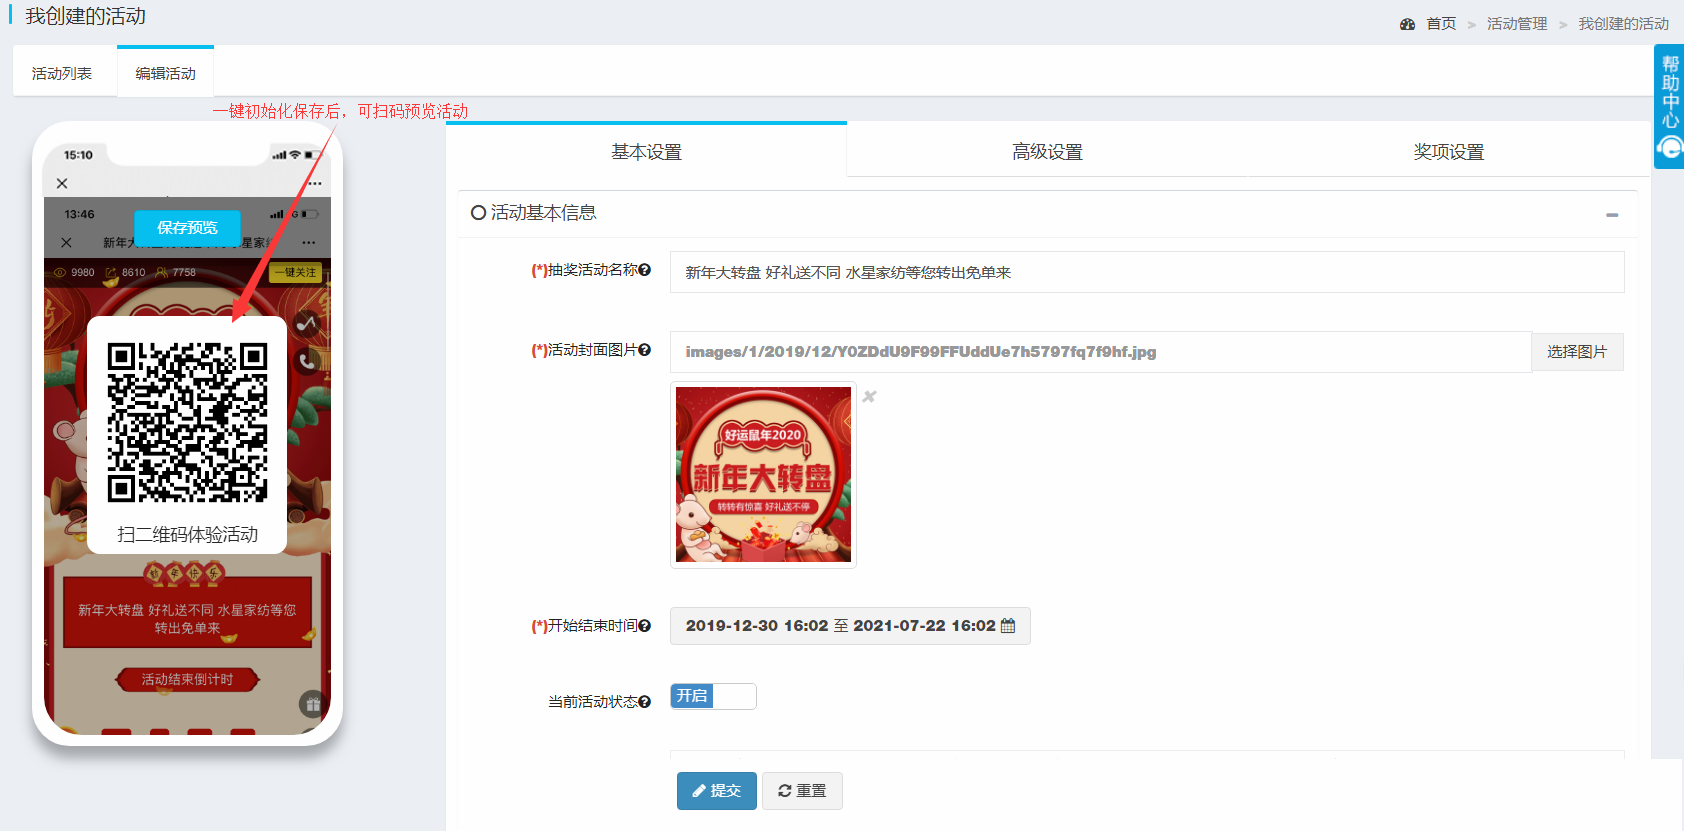Screen dimensions: 1684x831
Task: Edit the 抽奖活动名称 text field
Action: [x=1147, y=272]
